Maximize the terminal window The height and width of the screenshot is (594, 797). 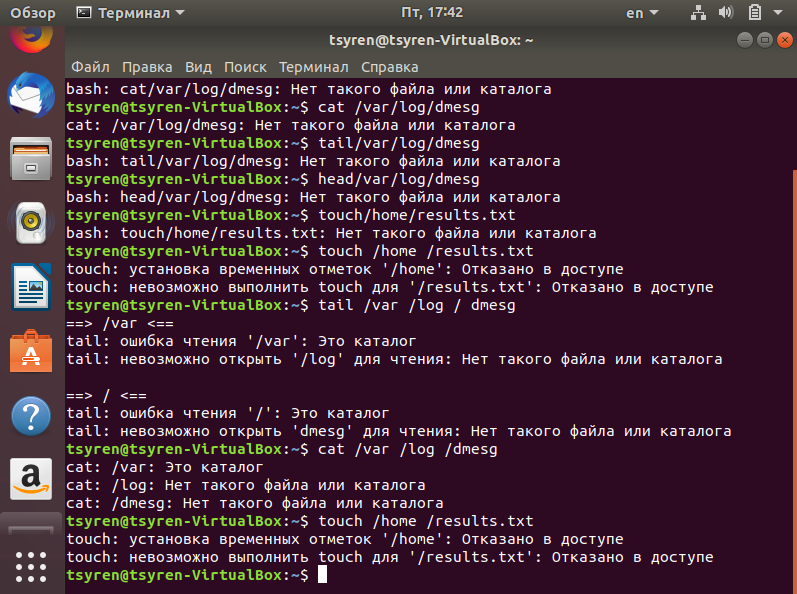pyautogui.click(x=764, y=40)
